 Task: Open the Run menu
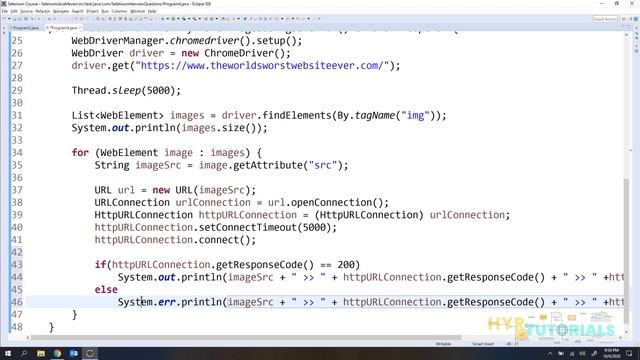[x=105, y=11]
